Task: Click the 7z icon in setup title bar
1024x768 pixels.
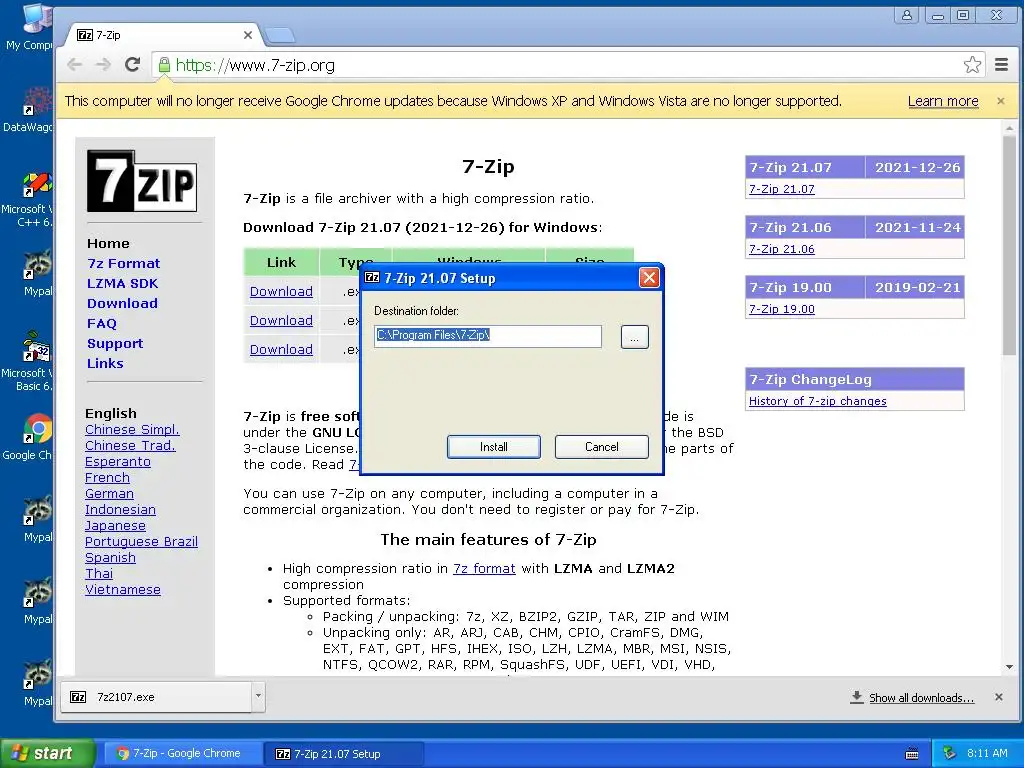Action: click(x=372, y=278)
